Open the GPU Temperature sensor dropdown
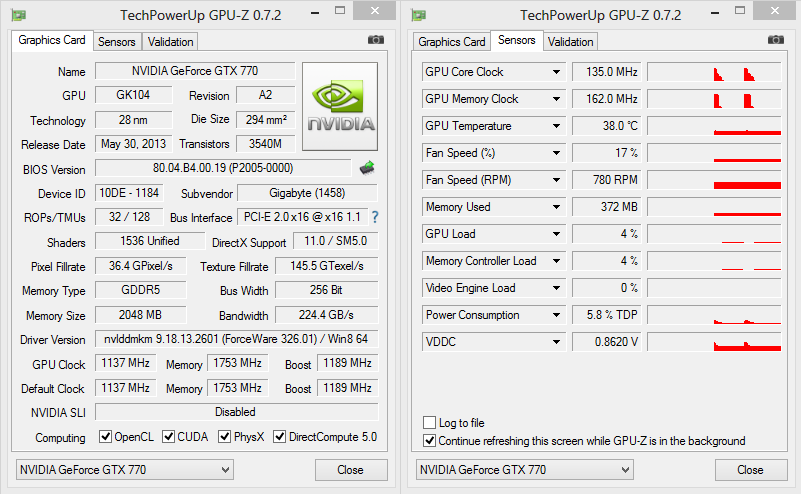This screenshot has width=801, height=494. 556,126
